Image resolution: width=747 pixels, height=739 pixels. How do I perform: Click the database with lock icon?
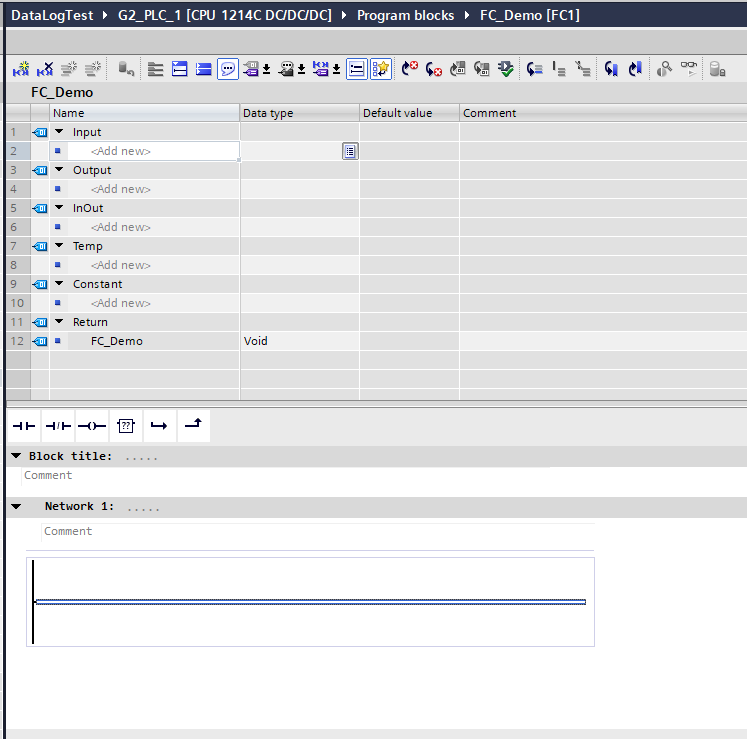click(x=717, y=69)
